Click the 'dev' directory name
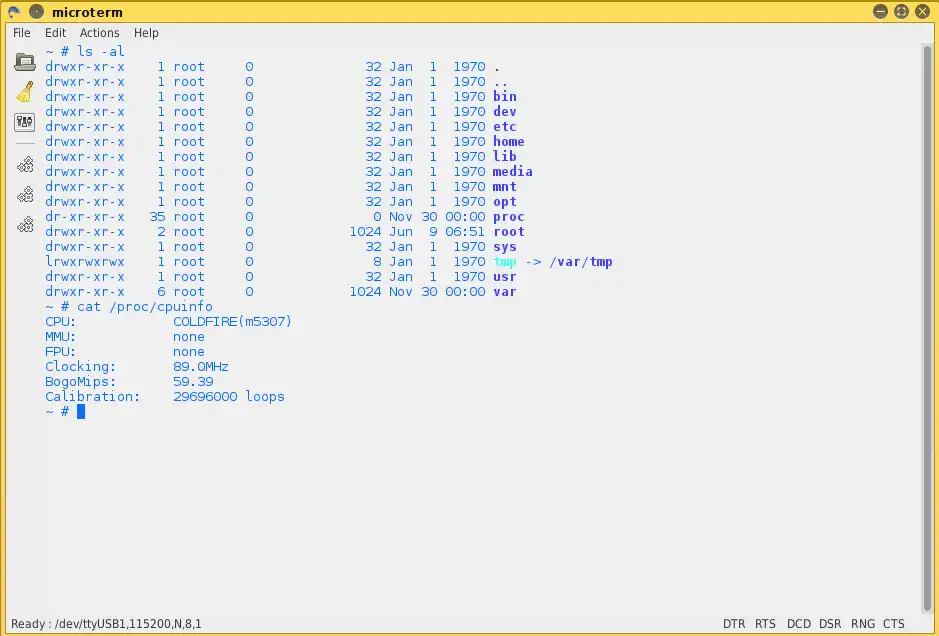939x636 pixels. coord(505,111)
